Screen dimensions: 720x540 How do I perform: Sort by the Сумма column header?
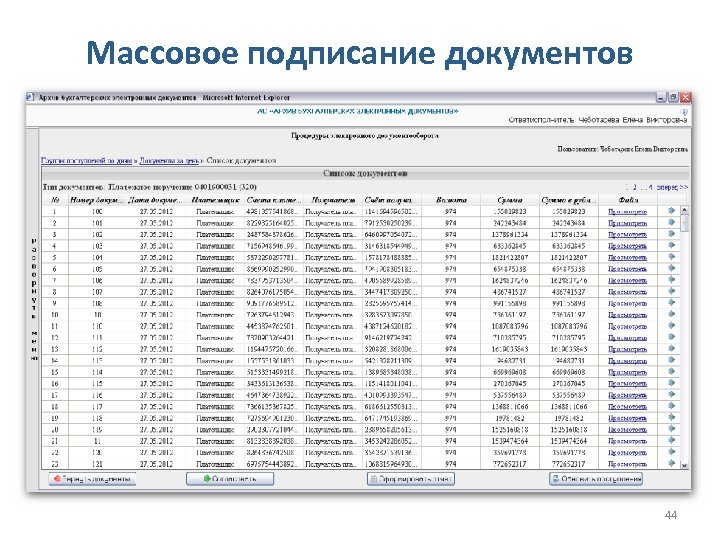pos(510,200)
